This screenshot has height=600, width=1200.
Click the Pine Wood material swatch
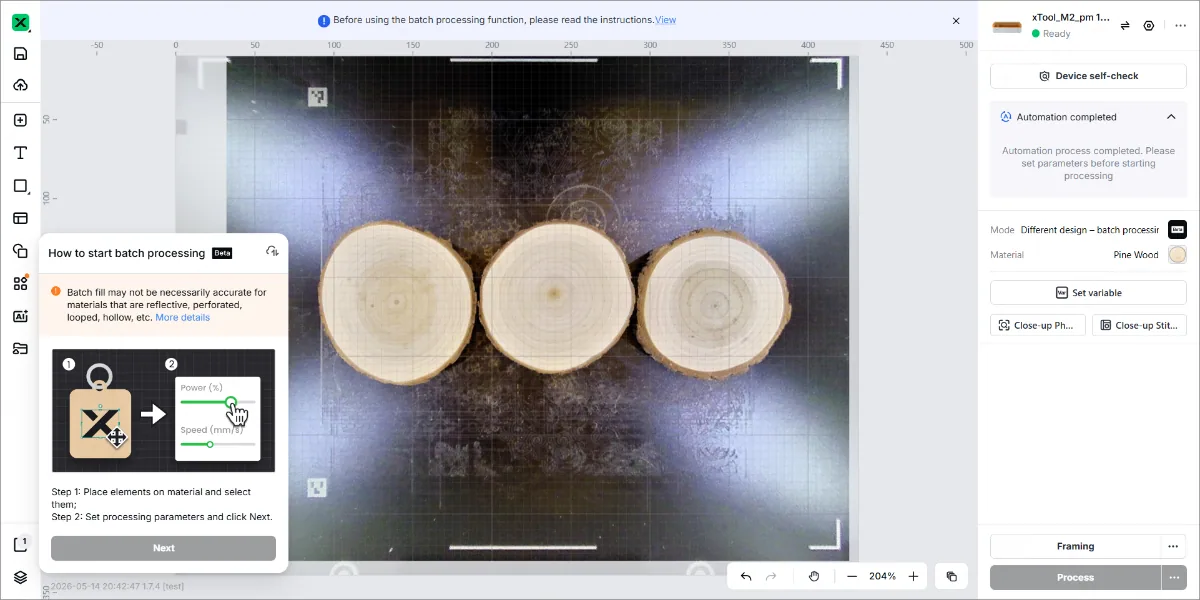(x=1177, y=255)
